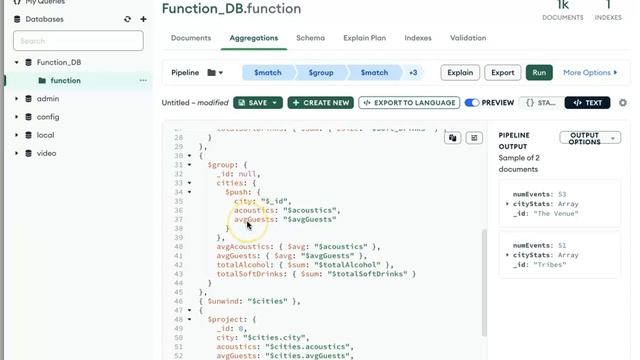This screenshot has height=360, width=640.
Task: Click the Function_DB database icon
Action: [x=28, y=62]
